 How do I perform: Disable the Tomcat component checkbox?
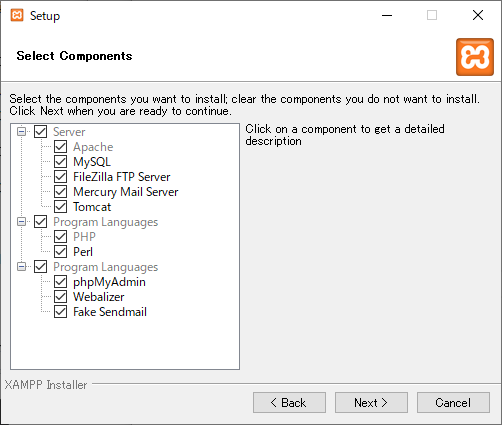pos(60,207)
